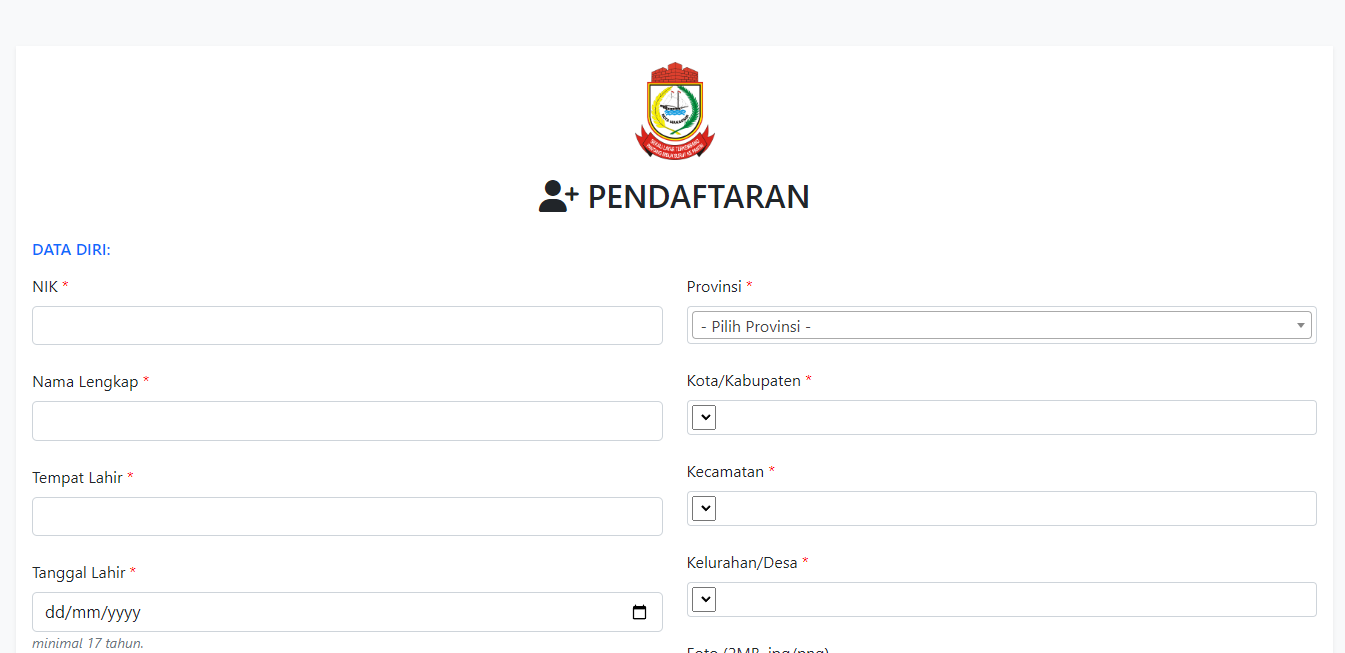Click into the Nama Lengkap text box

pos(347,421)
